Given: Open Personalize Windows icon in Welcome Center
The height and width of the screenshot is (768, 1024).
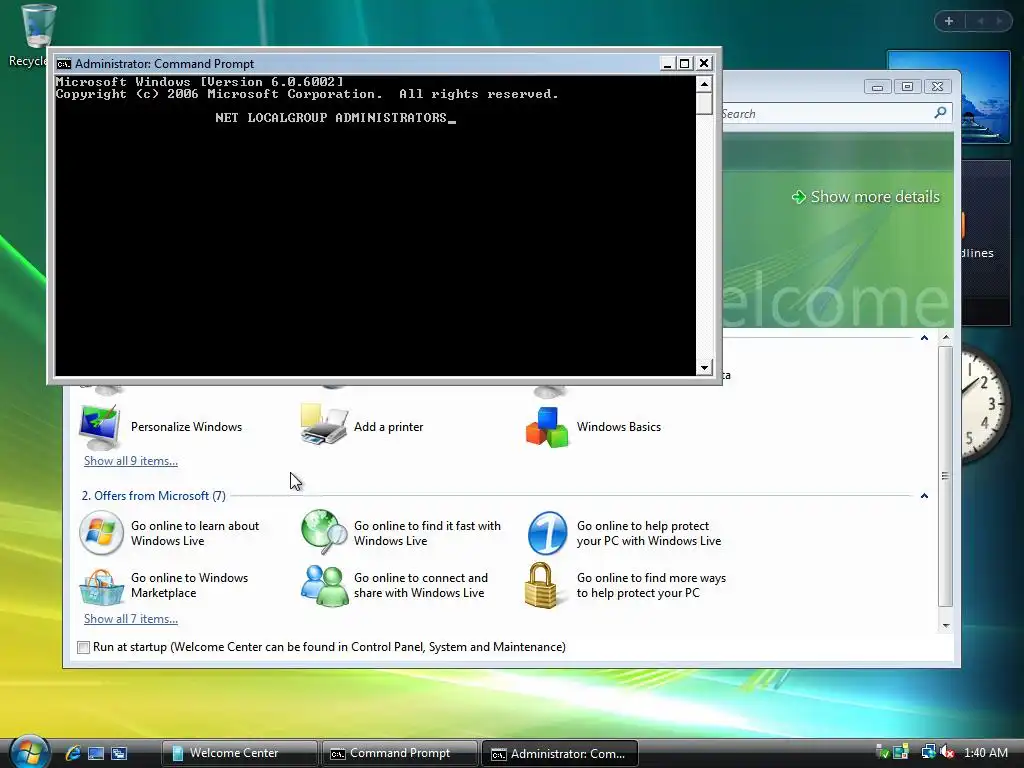Looking at the screenshot, I should pyautogui.click(x=99, y=426).
